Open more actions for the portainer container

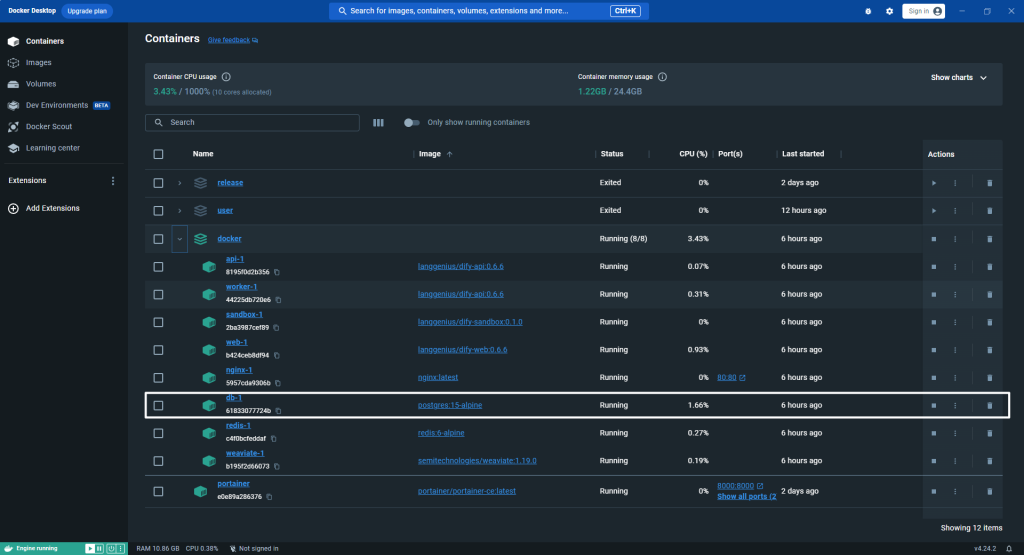tap(955, 492)
